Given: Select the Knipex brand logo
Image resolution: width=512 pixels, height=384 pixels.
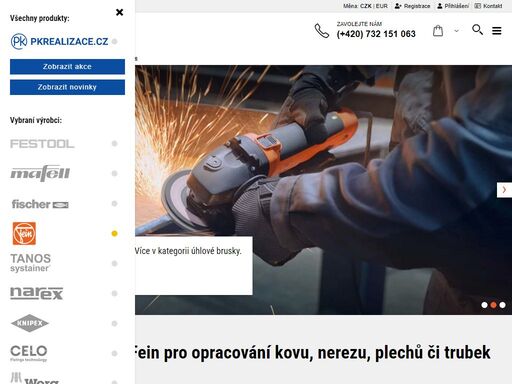Looking at the screenshot, I should pos(30,323).
